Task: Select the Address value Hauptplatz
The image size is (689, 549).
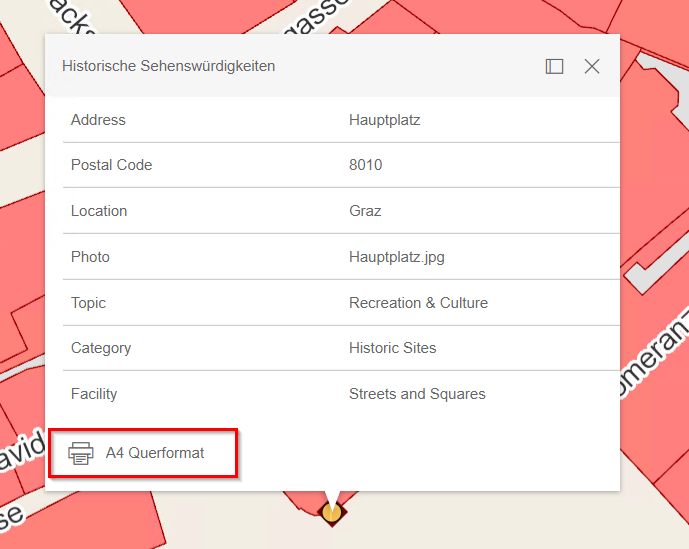Action: [384, 120]
